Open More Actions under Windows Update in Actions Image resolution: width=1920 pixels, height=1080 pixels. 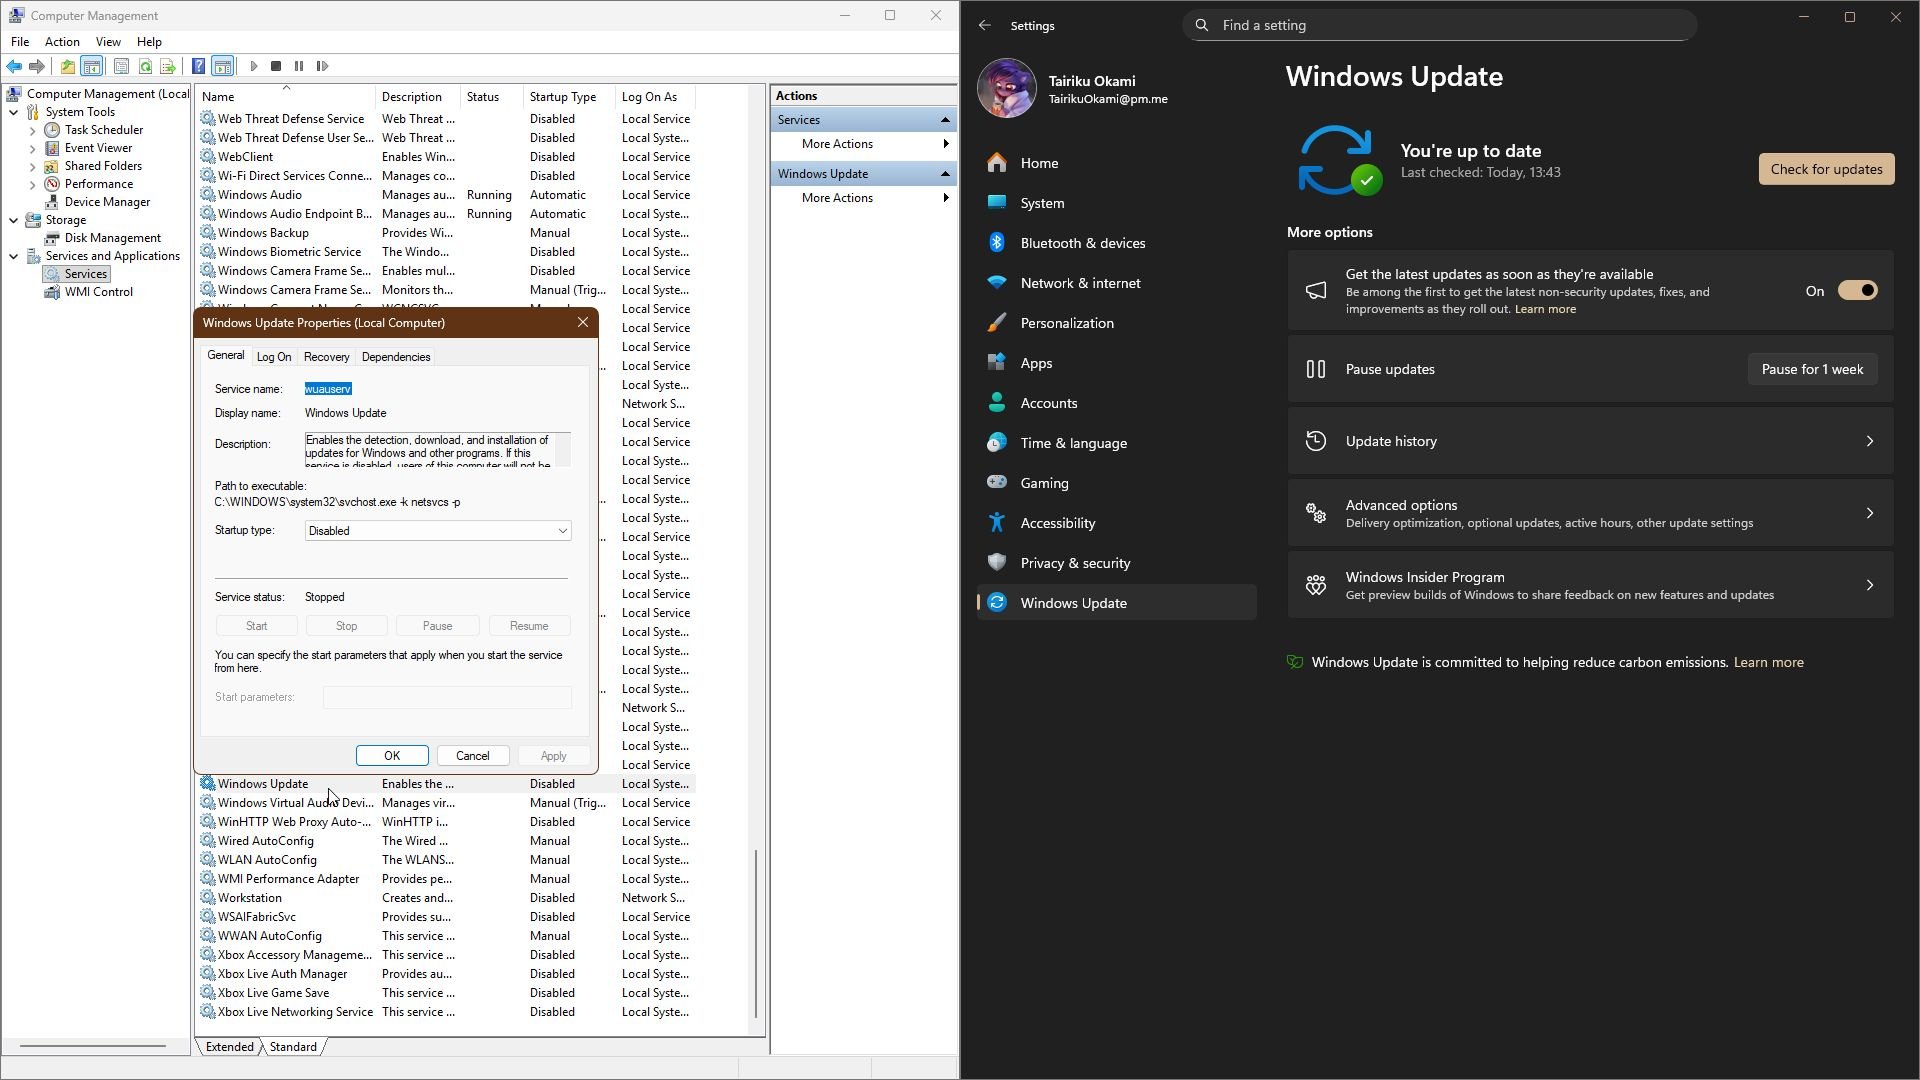pos(862,198)
